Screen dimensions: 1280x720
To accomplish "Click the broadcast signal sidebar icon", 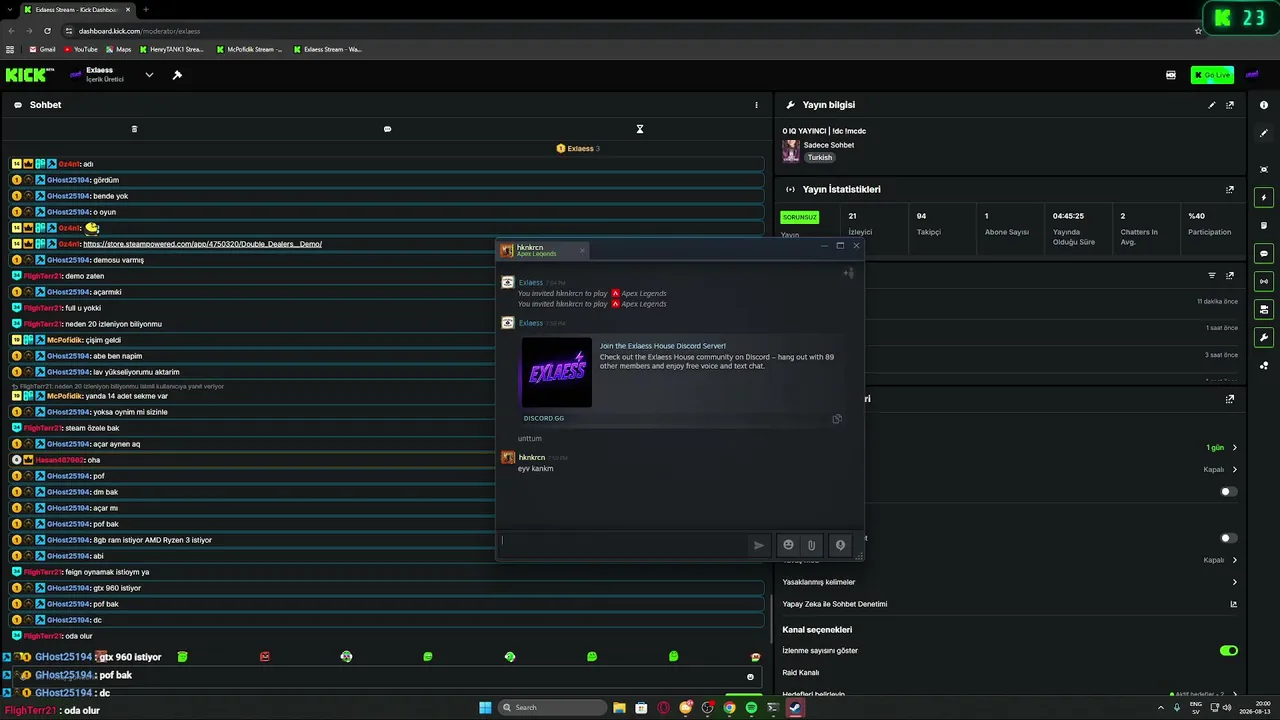I will coord(1264,281).
